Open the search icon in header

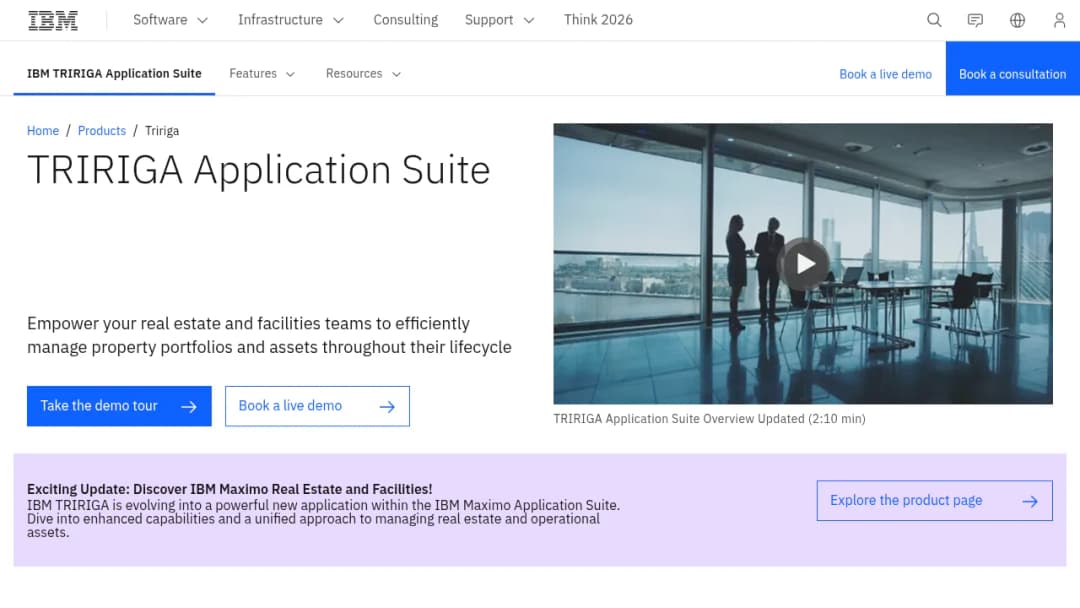[934, 20]
